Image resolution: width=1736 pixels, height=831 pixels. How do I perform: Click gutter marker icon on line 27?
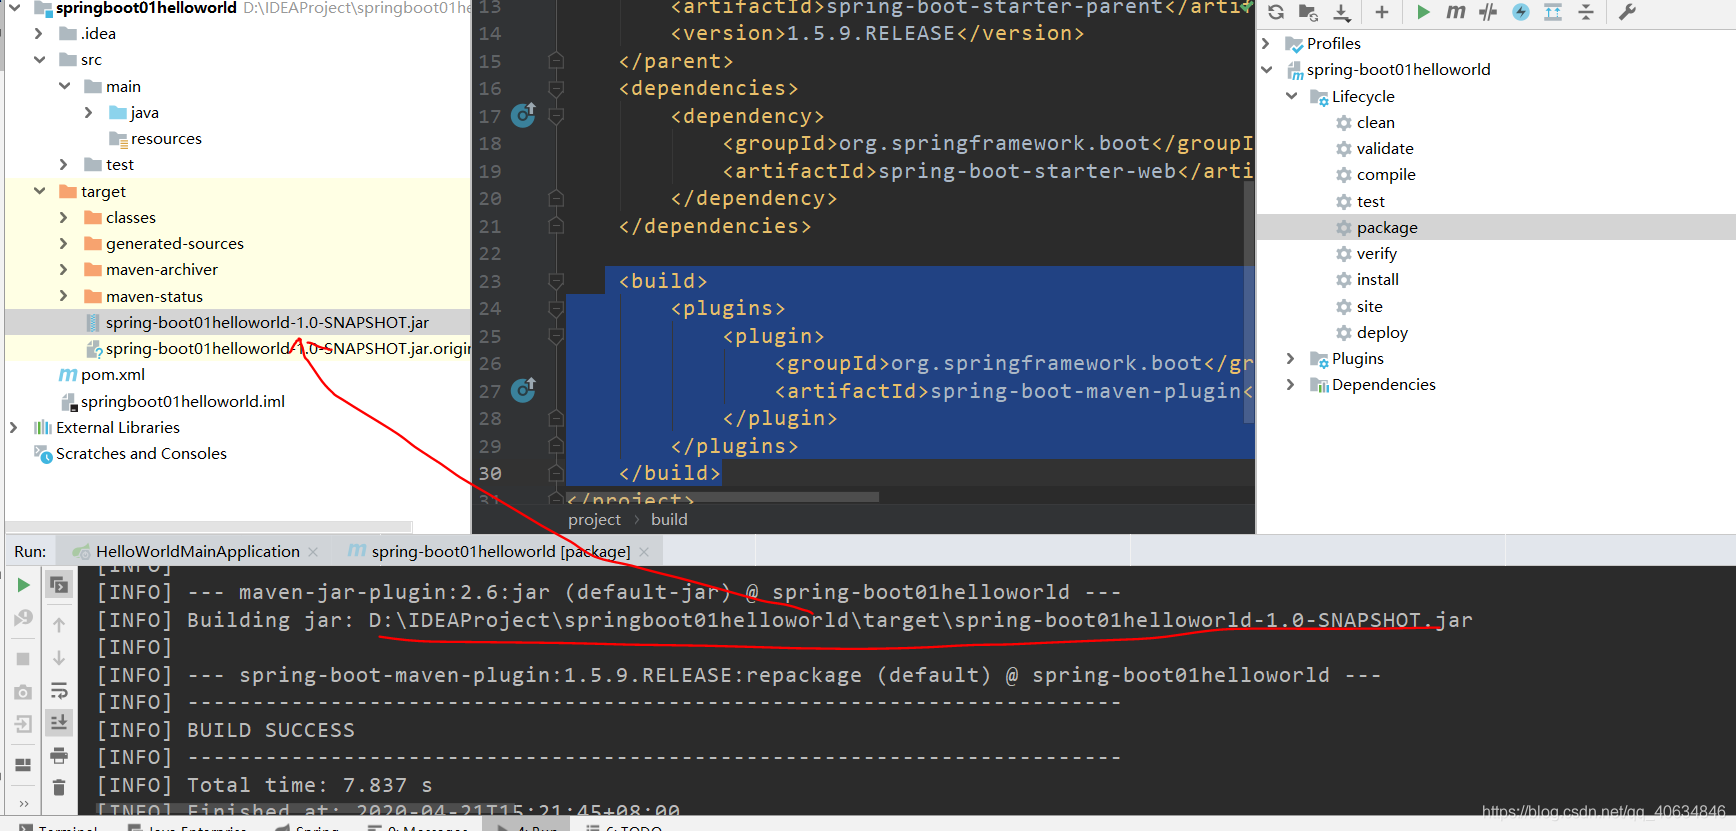pyautogui.click(x=523, y=390)
